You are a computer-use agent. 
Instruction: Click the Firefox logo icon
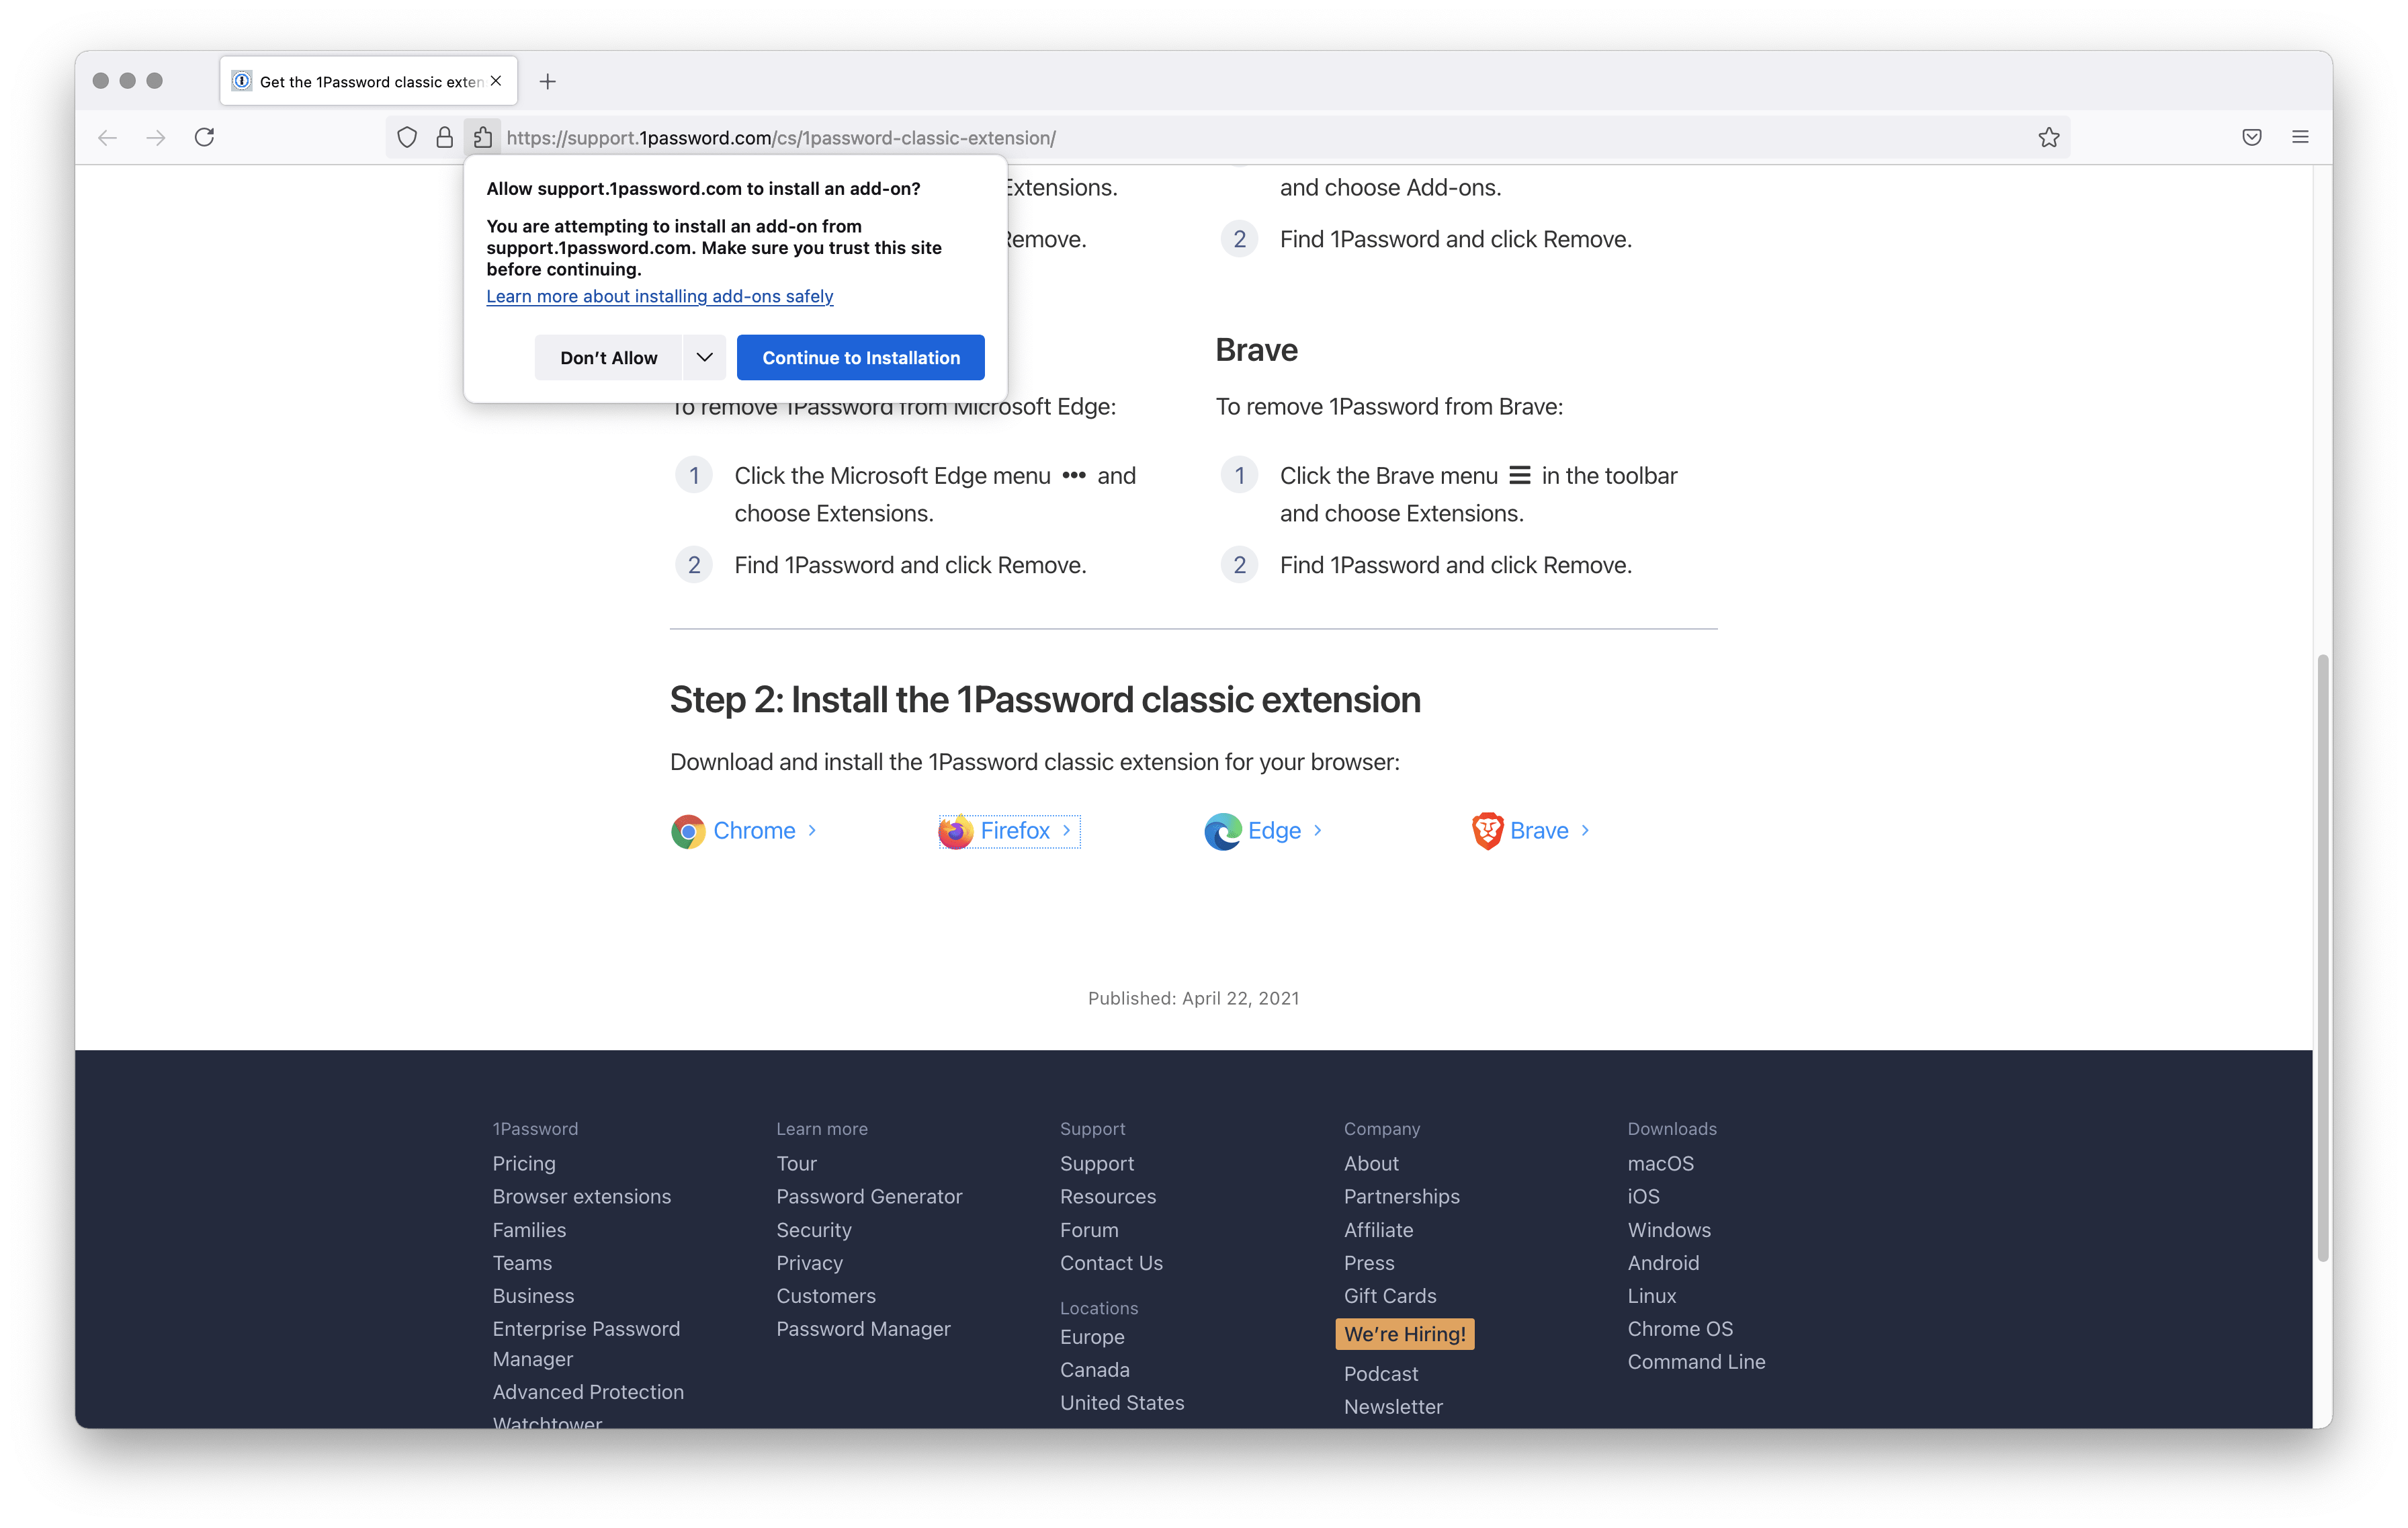(x=956, y=831)
